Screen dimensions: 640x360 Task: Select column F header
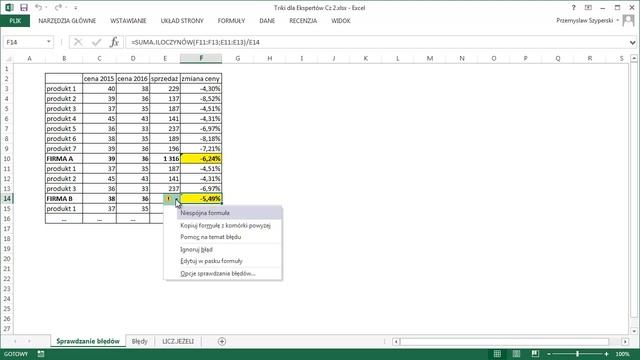pos(201,59)
